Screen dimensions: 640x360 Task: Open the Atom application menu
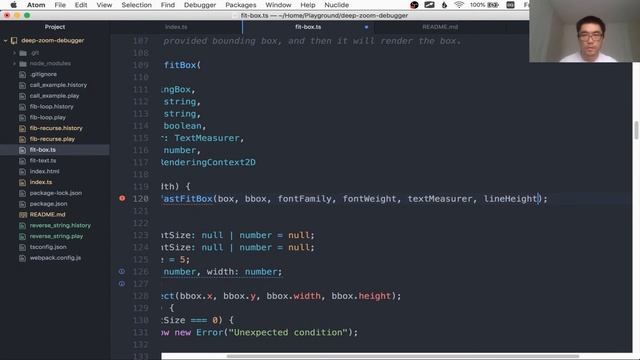click(36, 5)
